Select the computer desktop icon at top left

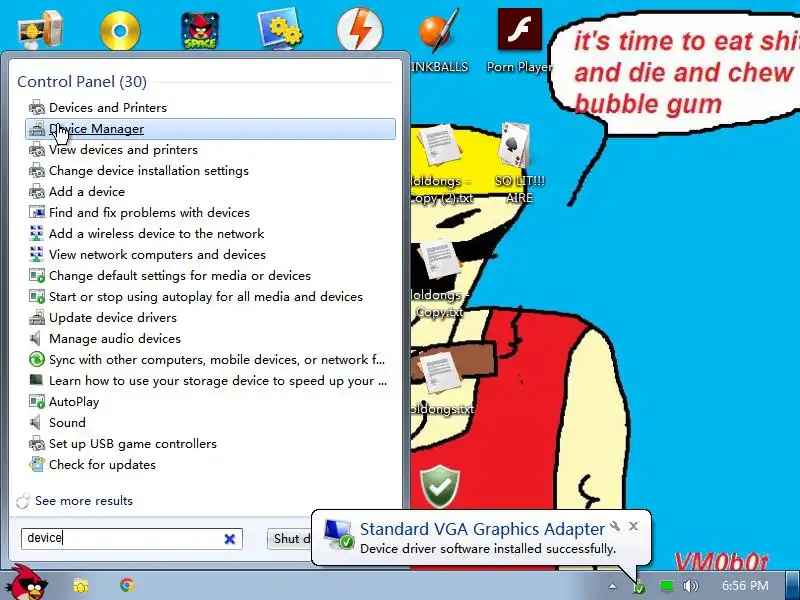tap(41, 30)
